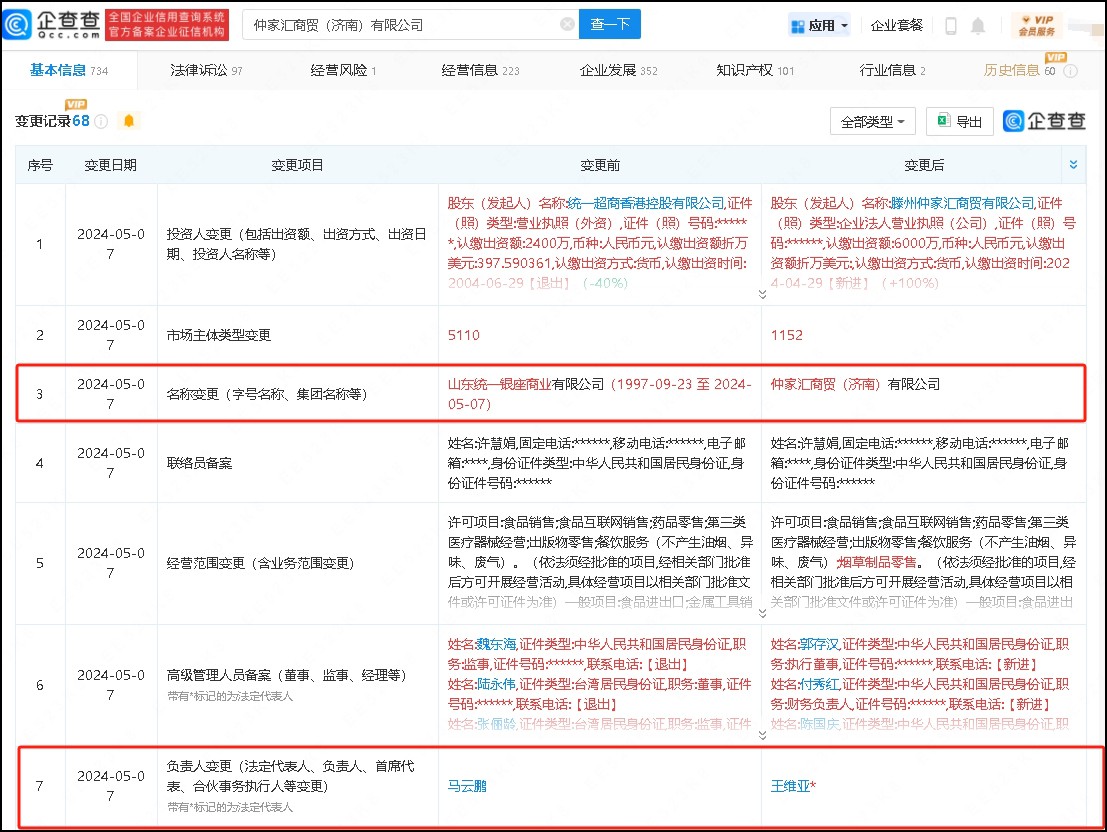Image resolution: width=1107 pixels, height=832 pixels.
Task: Click into the company name search field
Action: coord(400,25)
